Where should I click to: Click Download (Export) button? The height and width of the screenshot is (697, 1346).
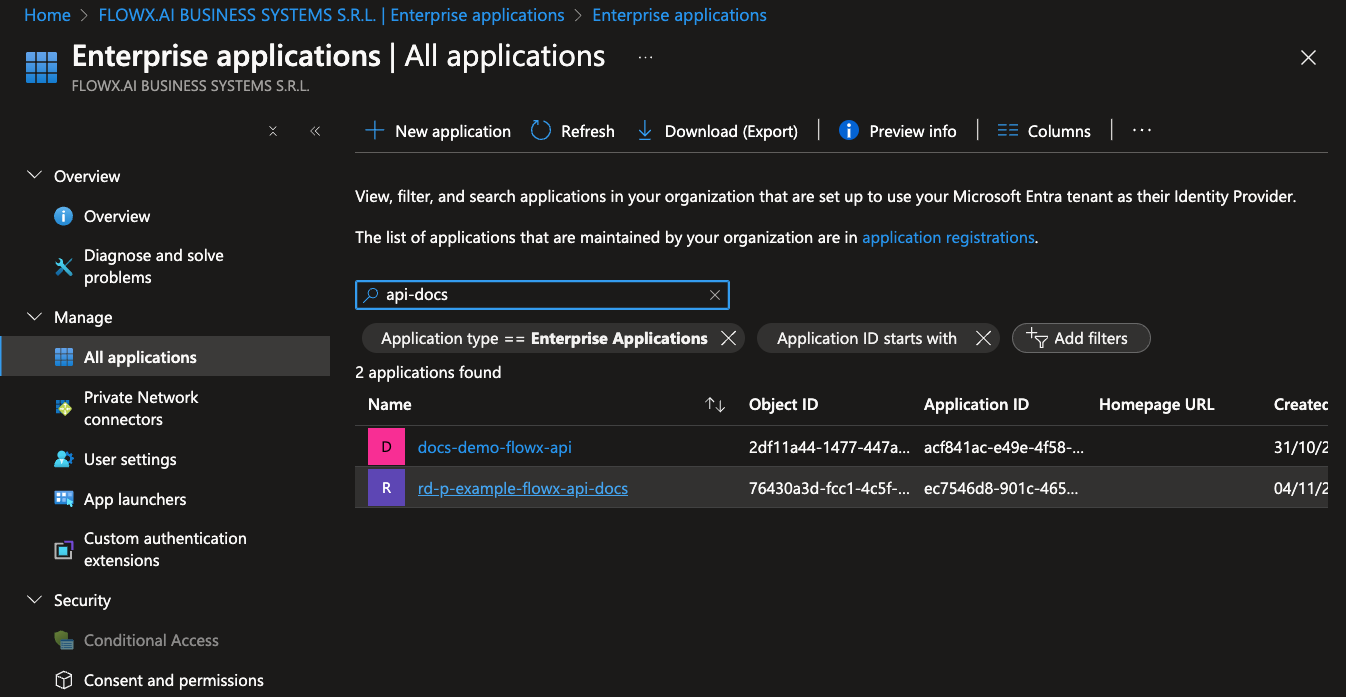pyautogui.click(x=717, y=131)
